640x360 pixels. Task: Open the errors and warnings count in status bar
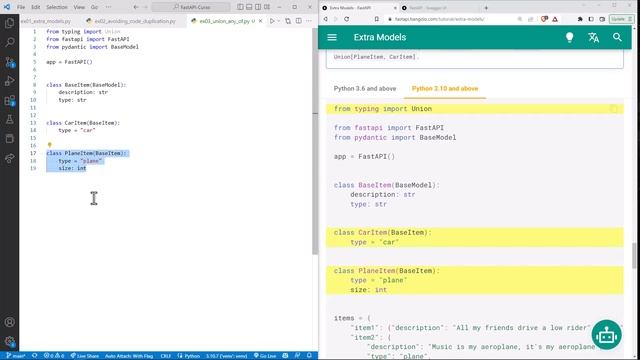click(54, 356)
